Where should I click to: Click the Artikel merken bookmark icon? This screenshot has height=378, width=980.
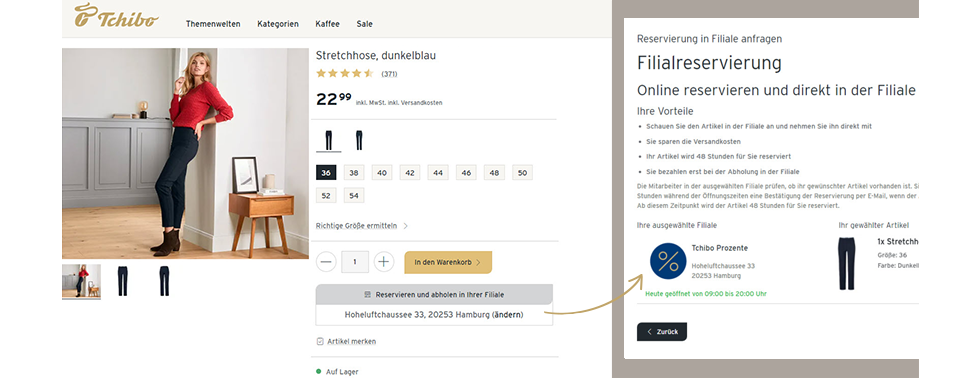point(321,341)
